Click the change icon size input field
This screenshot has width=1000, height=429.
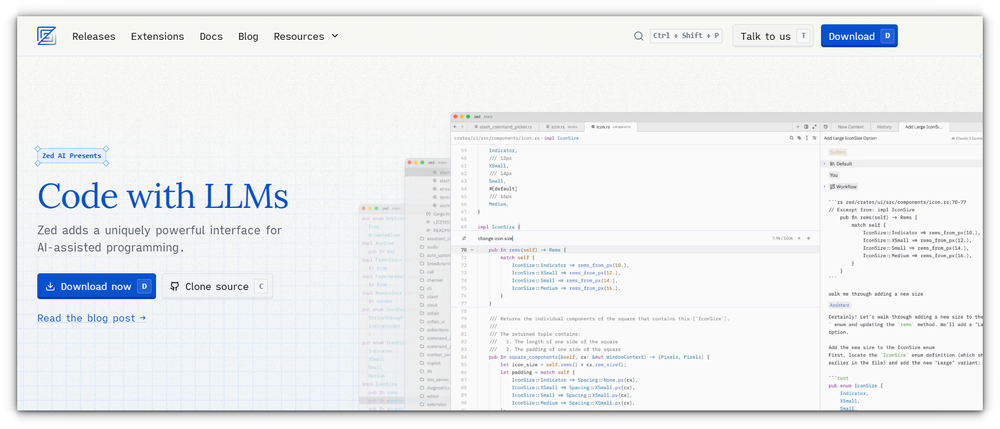pos(619,238)
